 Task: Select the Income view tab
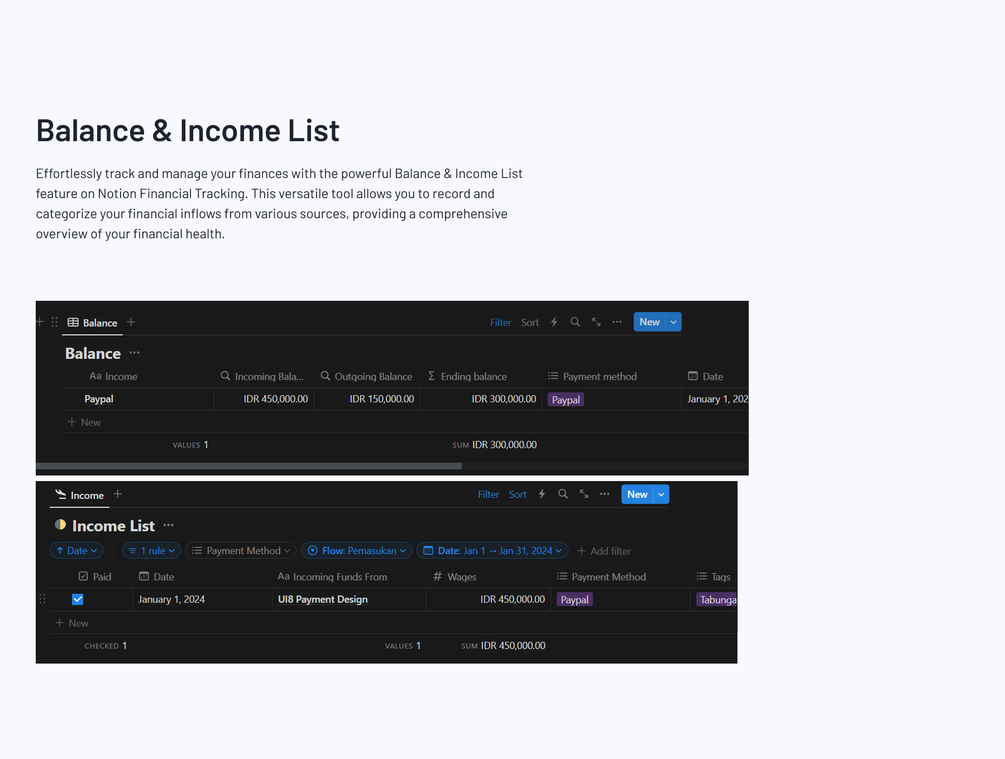tap(79, 495)
